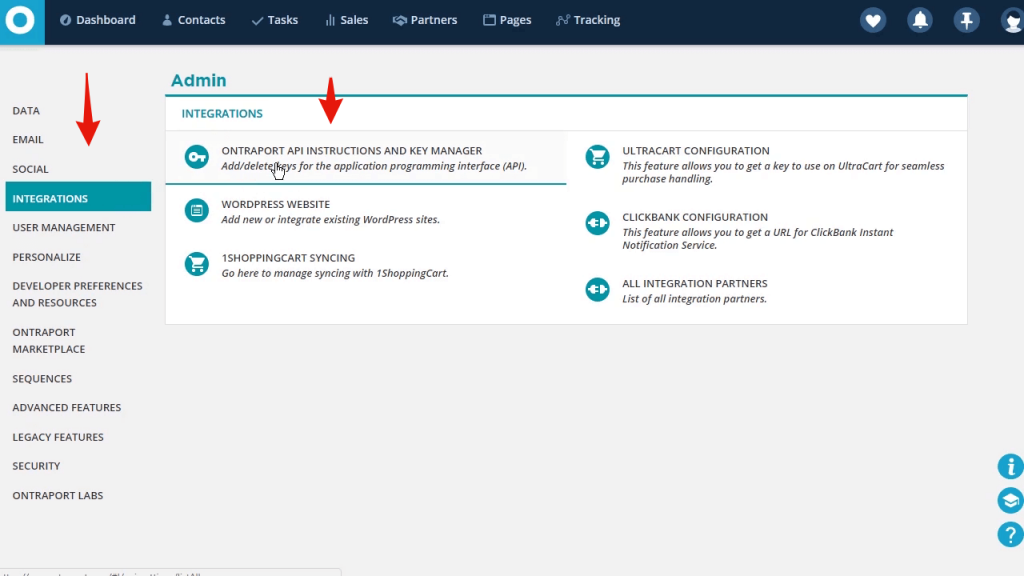Screen dimensions: 1024x576
Task: Open Ontraport API Instructions and Key Manager
Action: (352, 151)
